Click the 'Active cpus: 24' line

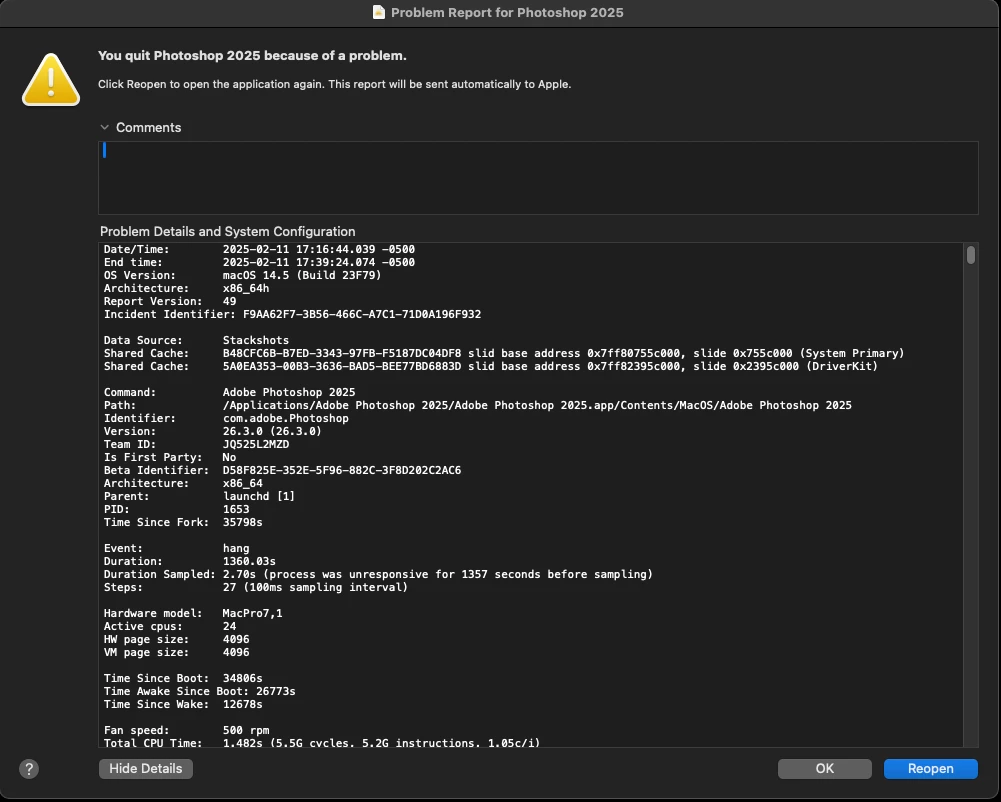pyautogui.click(x=170, y=626)
